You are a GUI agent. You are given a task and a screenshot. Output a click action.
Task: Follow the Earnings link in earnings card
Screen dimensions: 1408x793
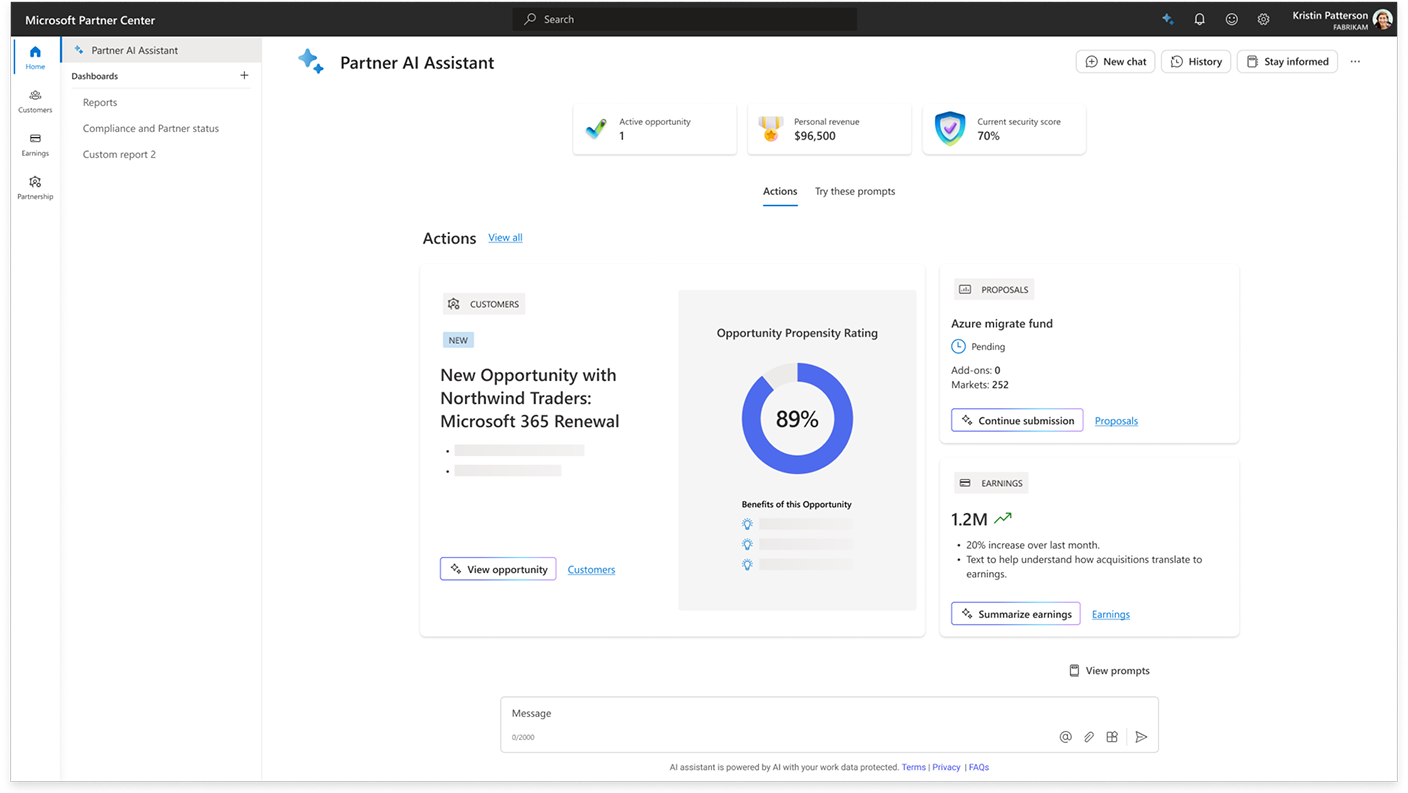[x=1111, y=615]
